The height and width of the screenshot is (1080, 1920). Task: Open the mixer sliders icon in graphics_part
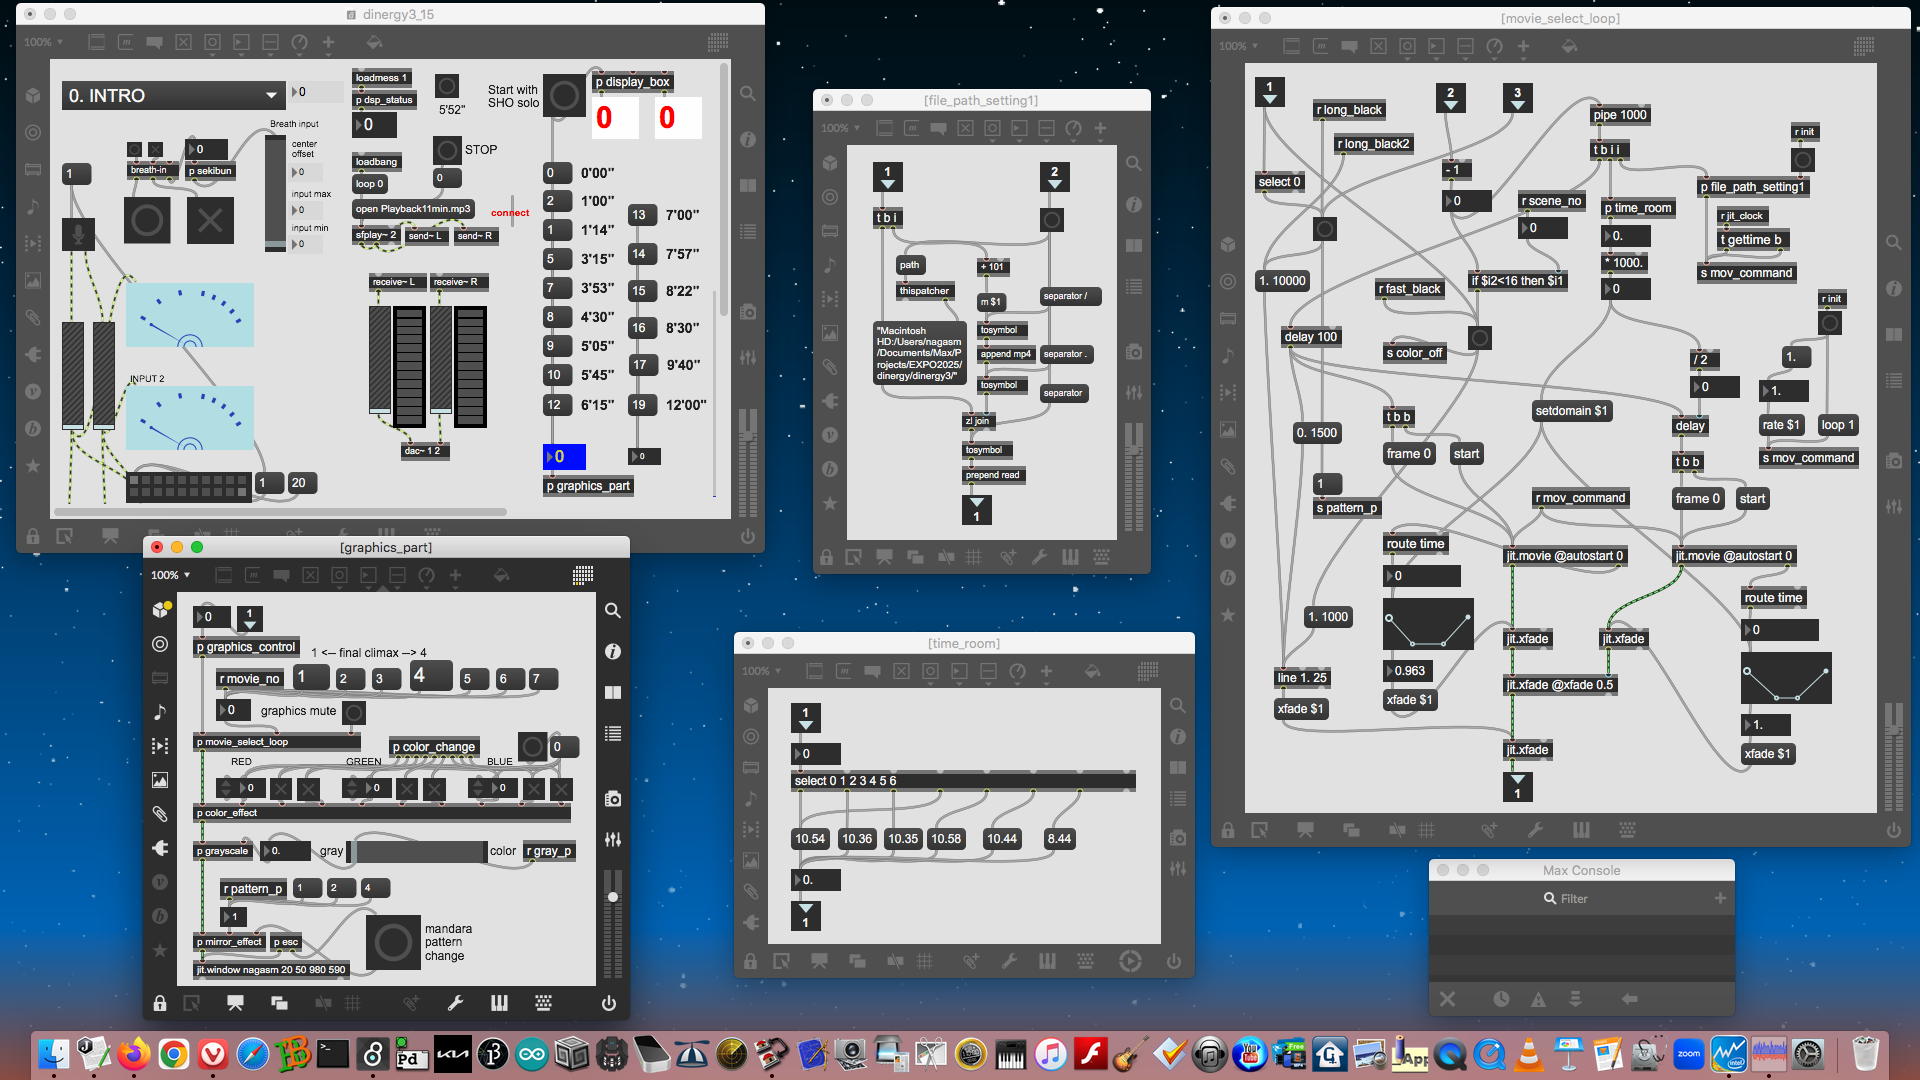[x=613, y=840]
